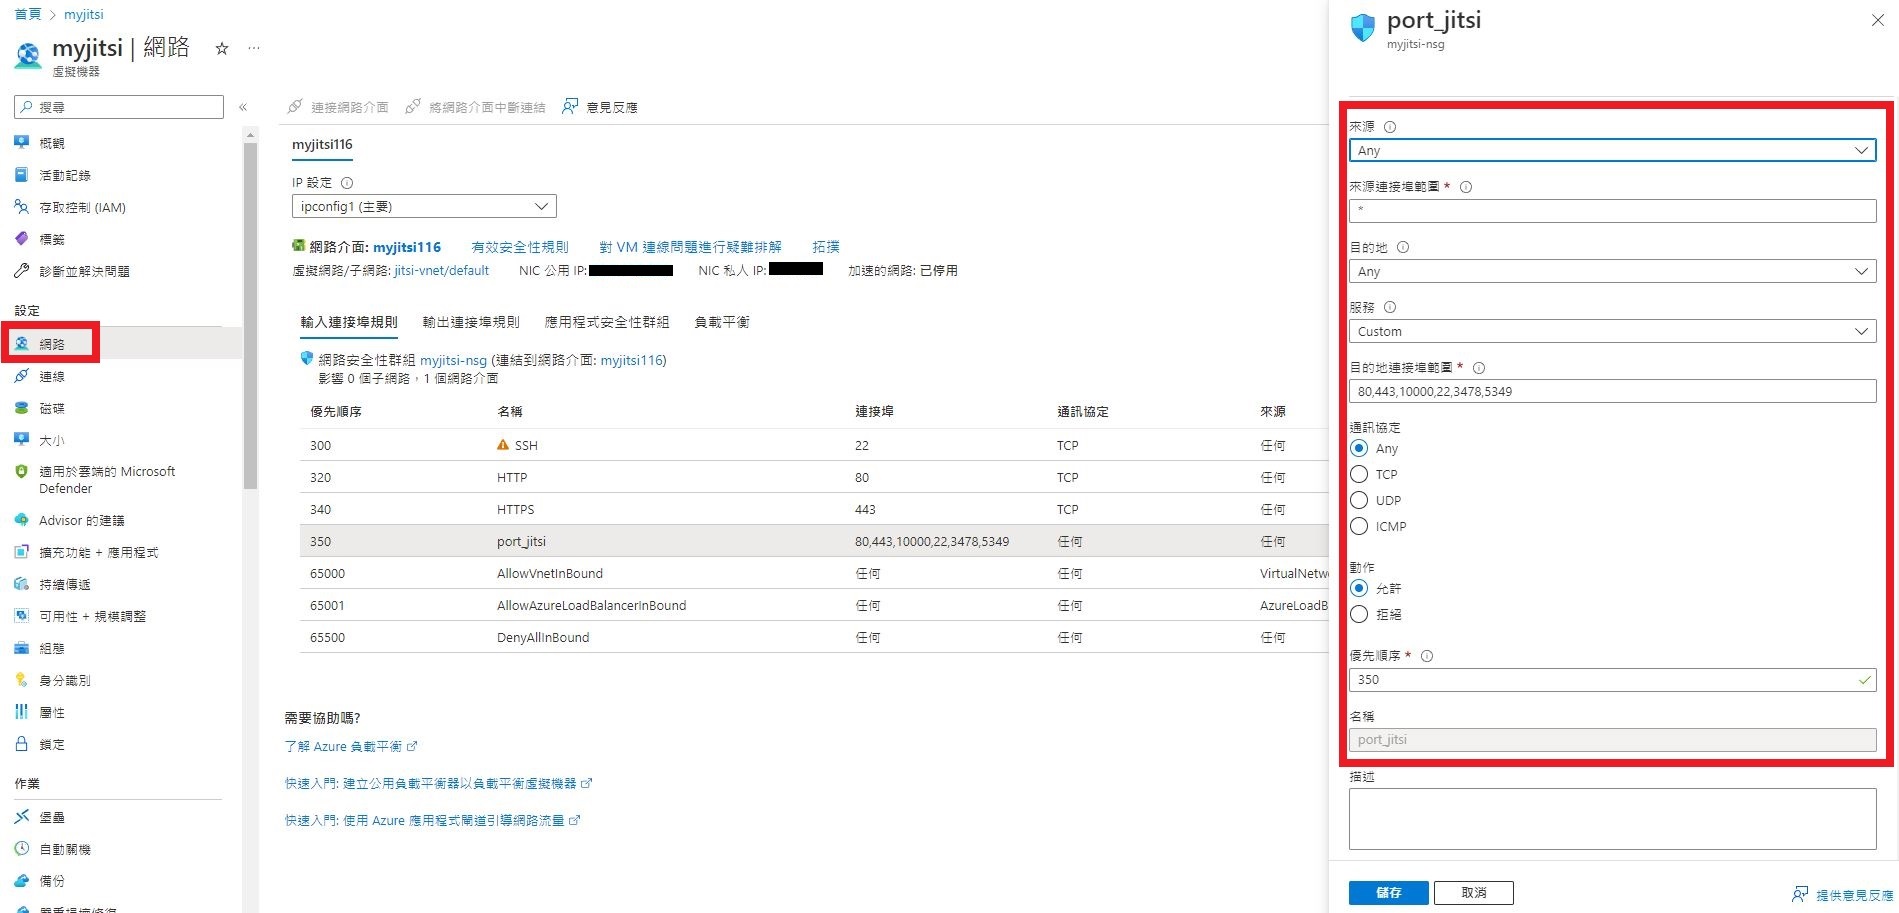Click 意見反應 feedback toolbar item
The width and height of the screenshot is (1899, 913).
[600, 107]
